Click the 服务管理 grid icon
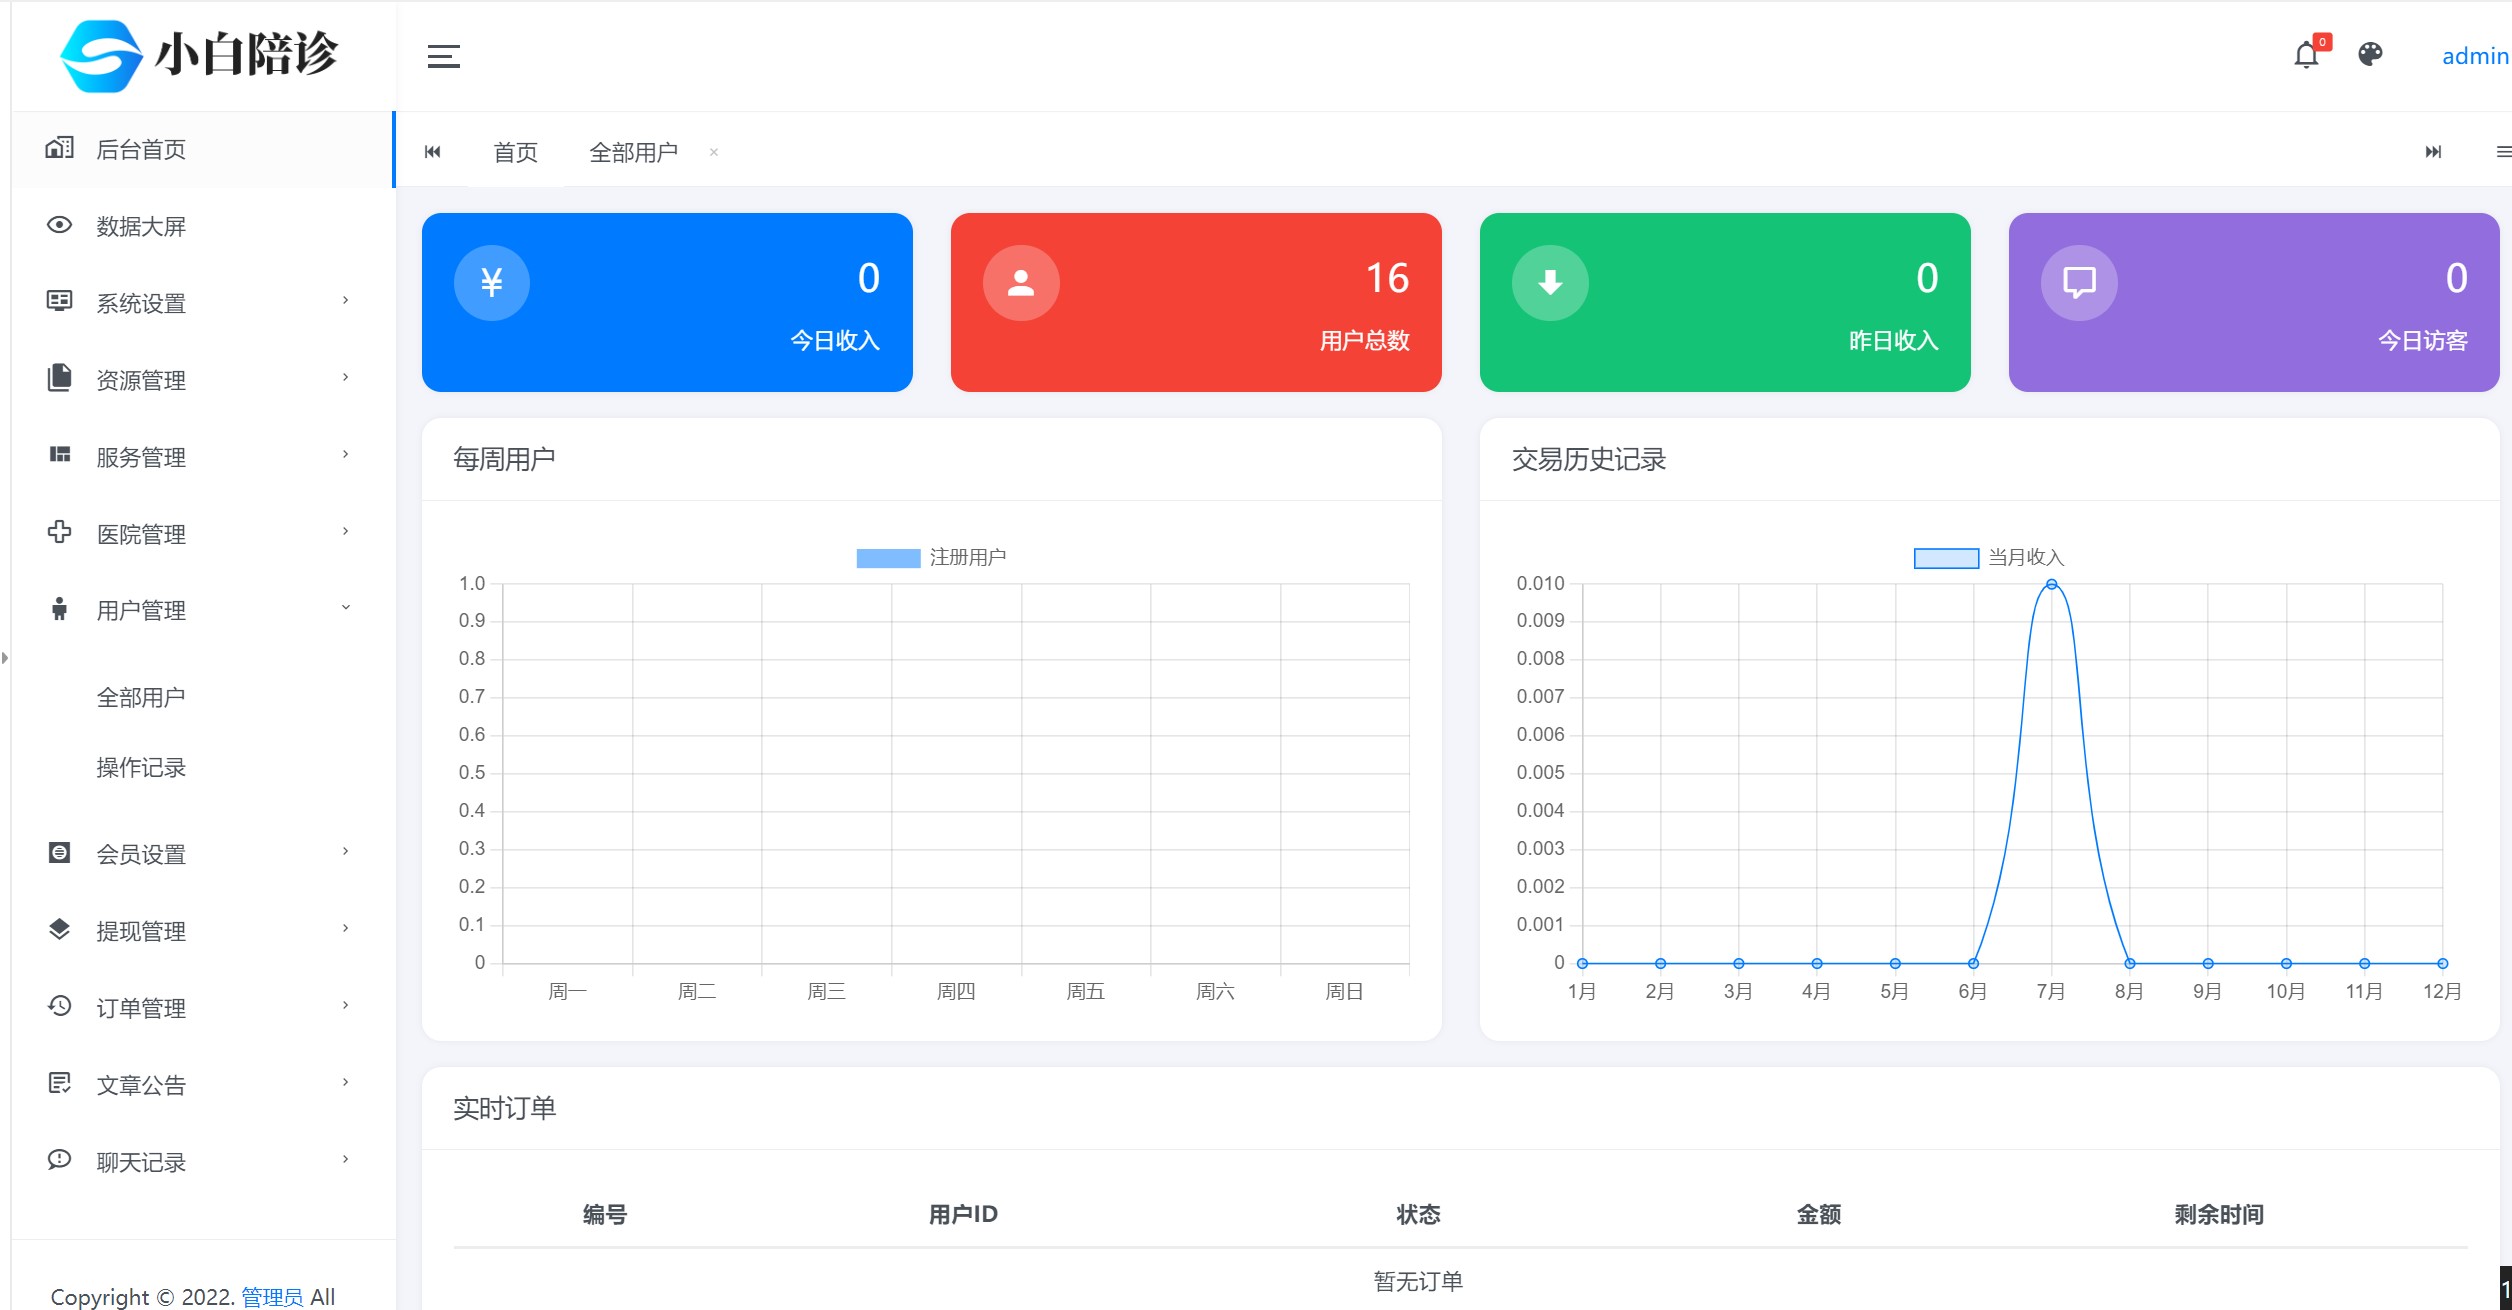2512x1310 pixels. click(x=60, y=455)
